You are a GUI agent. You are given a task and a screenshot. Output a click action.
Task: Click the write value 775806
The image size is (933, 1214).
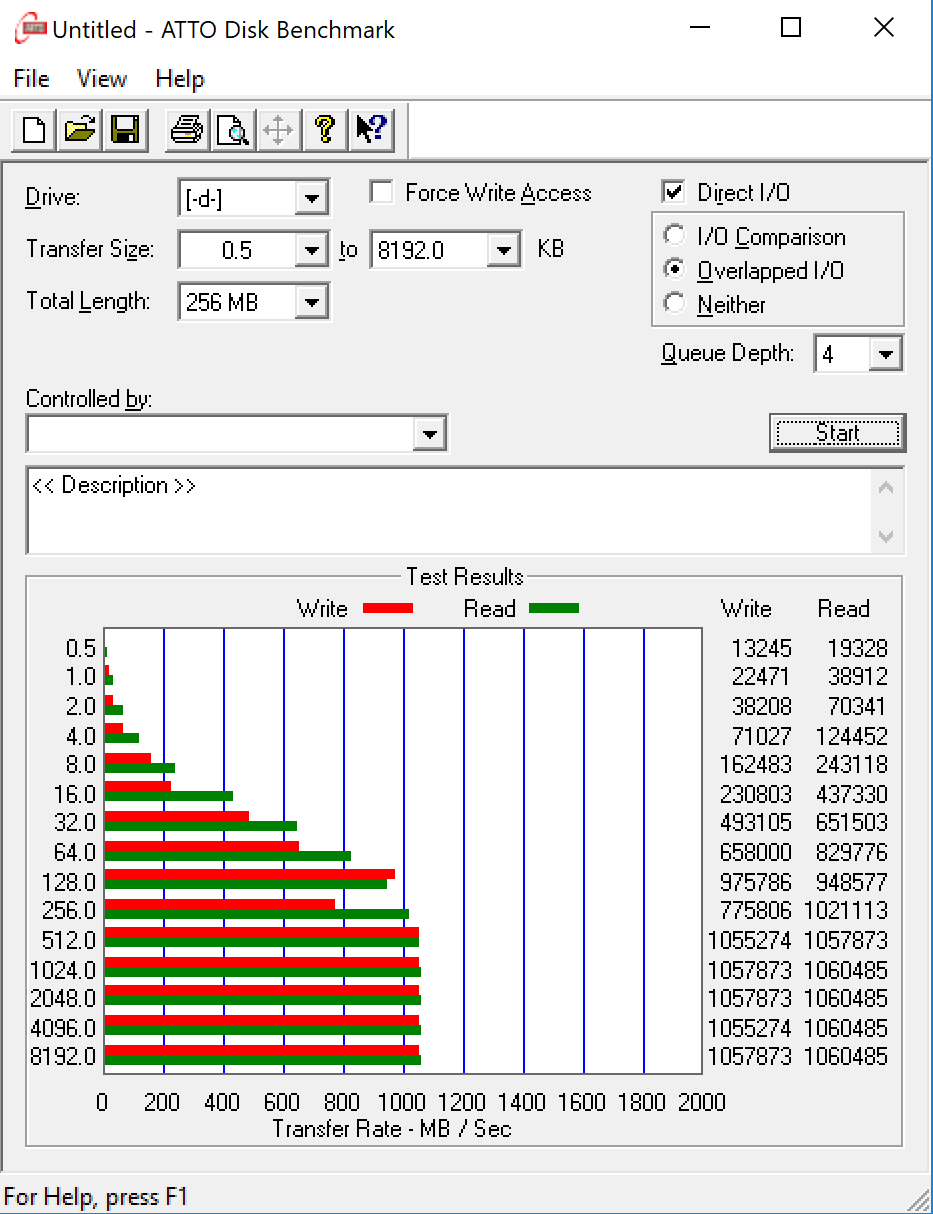point(755,911)
